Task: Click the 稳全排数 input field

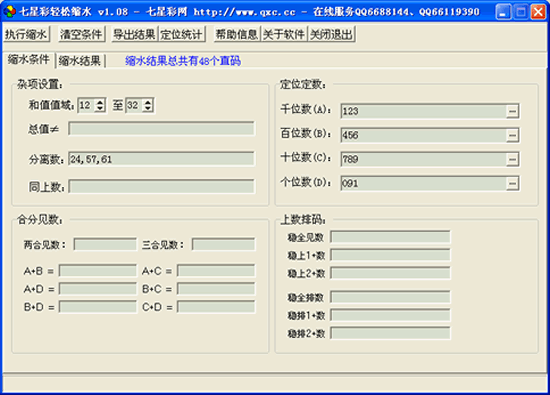Action: click(390, 297)
